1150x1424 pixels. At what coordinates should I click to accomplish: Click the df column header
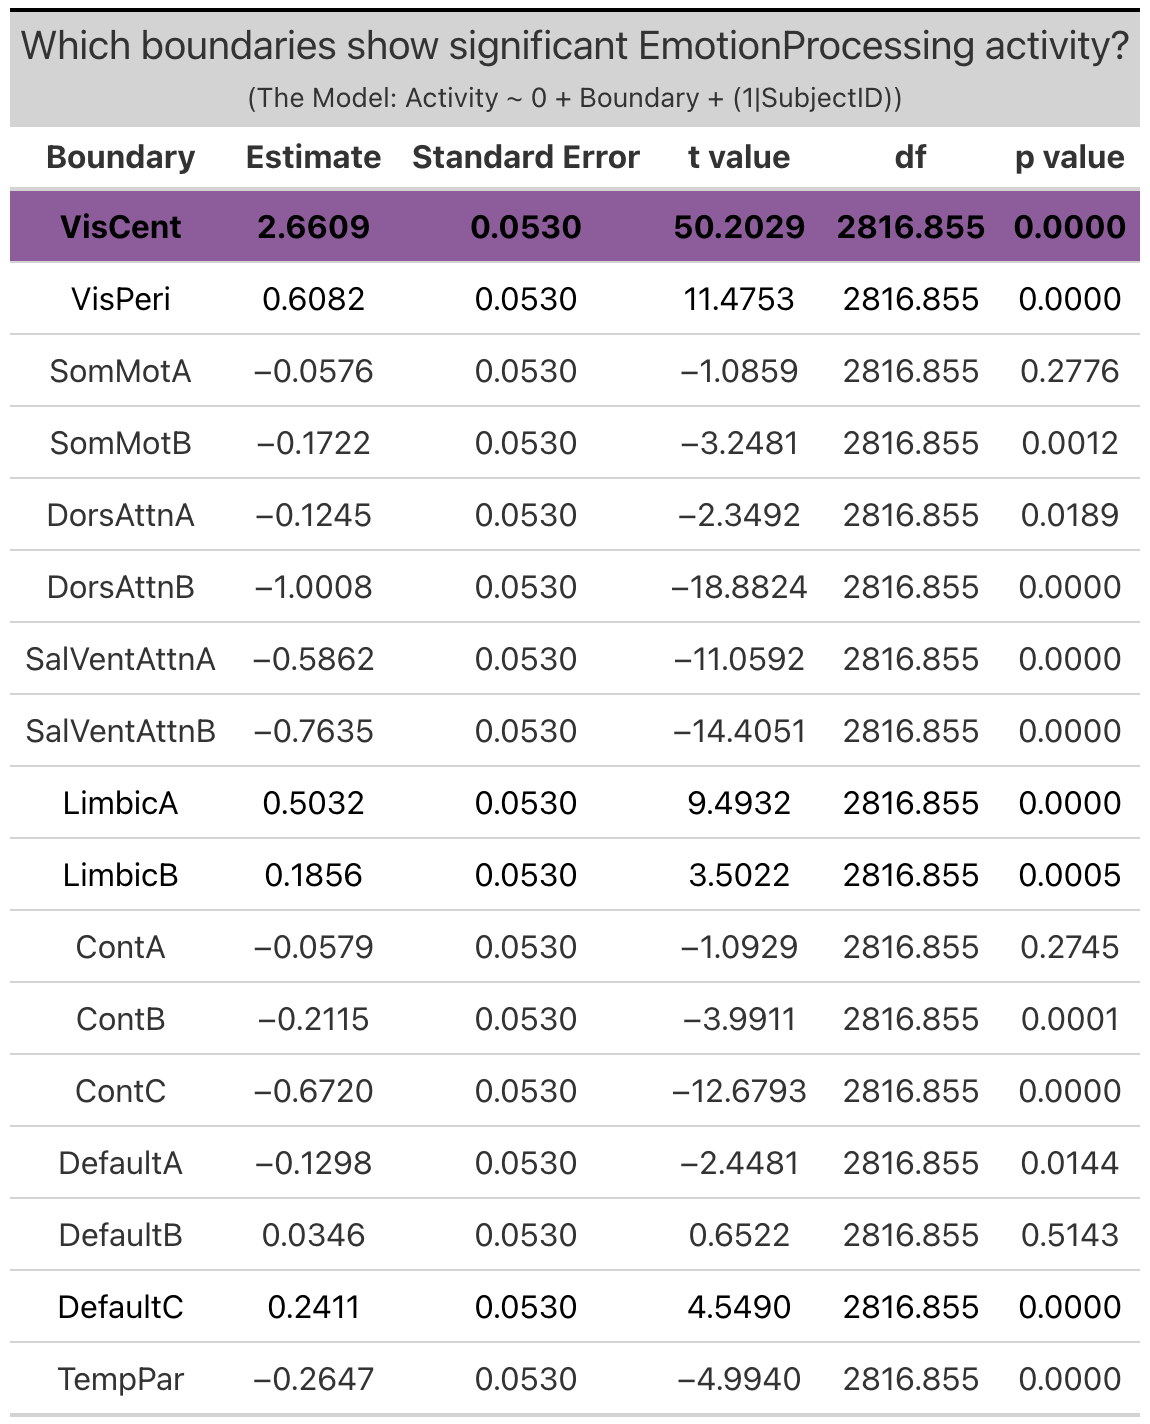(910, 157)
